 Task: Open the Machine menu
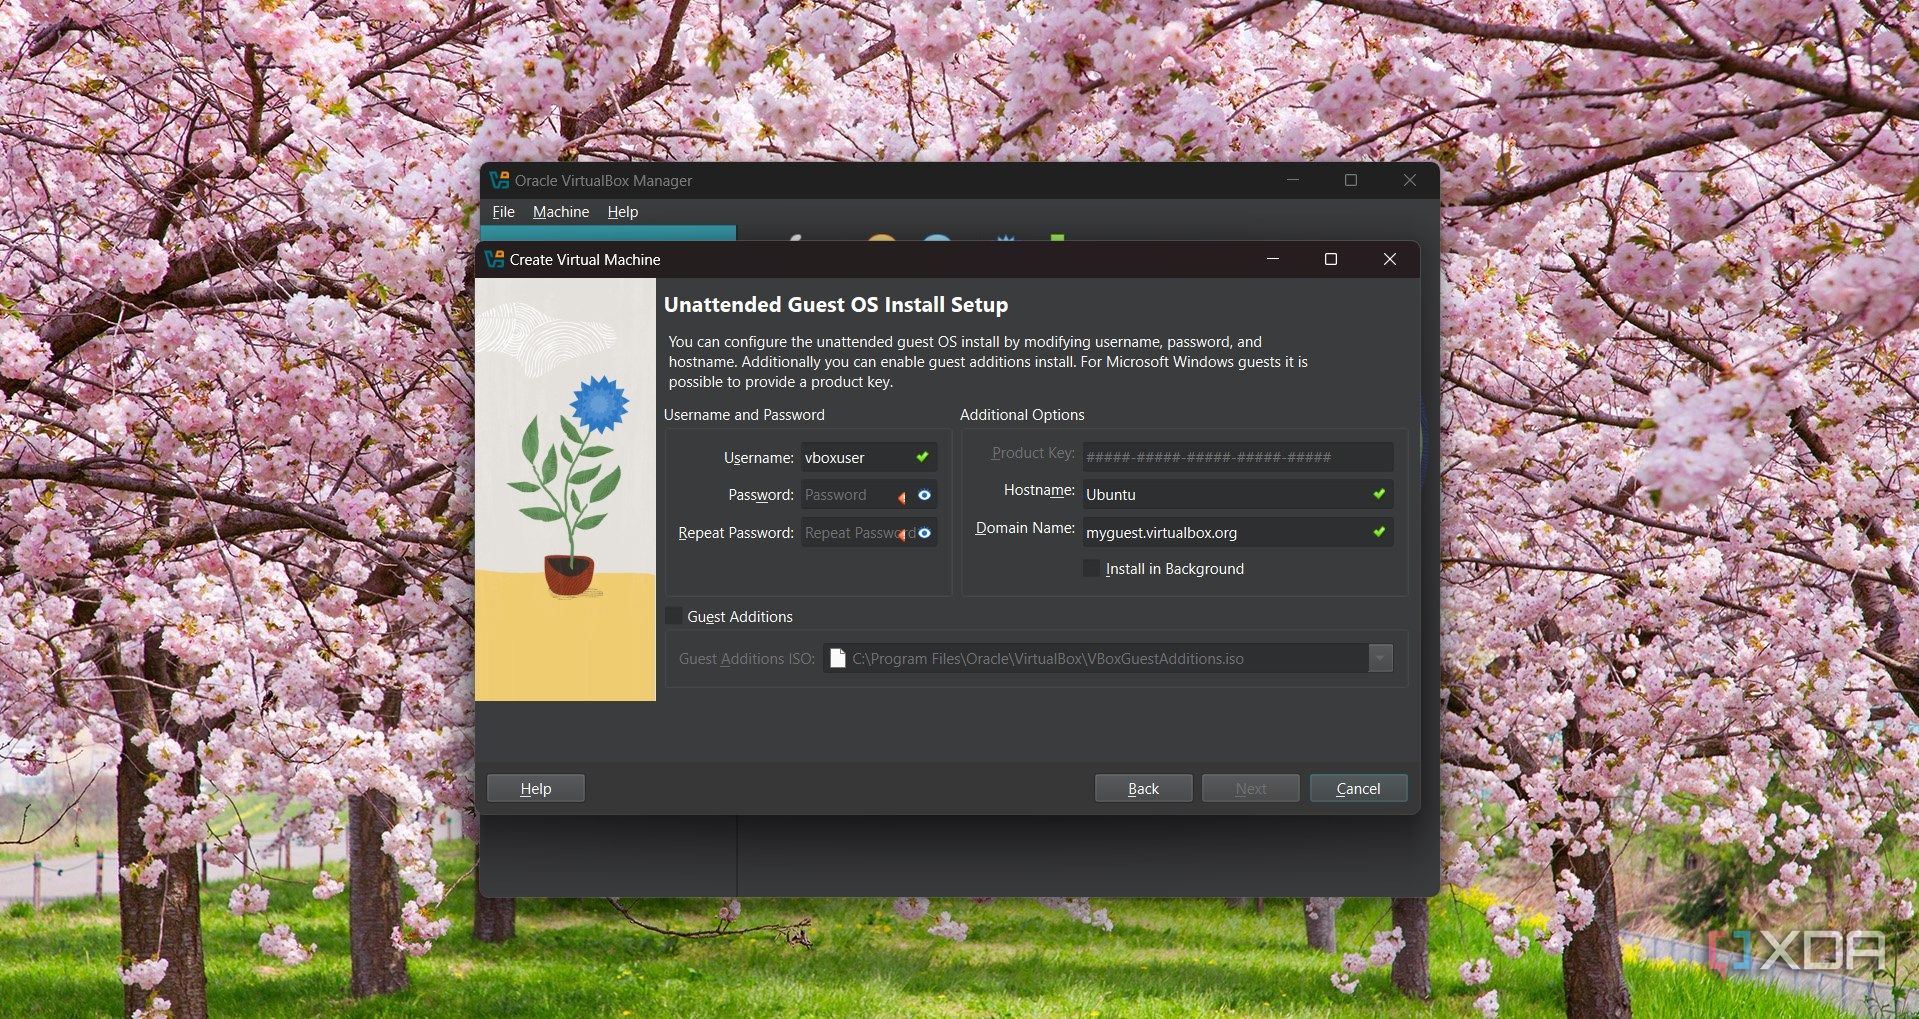[x=561, y=212]
